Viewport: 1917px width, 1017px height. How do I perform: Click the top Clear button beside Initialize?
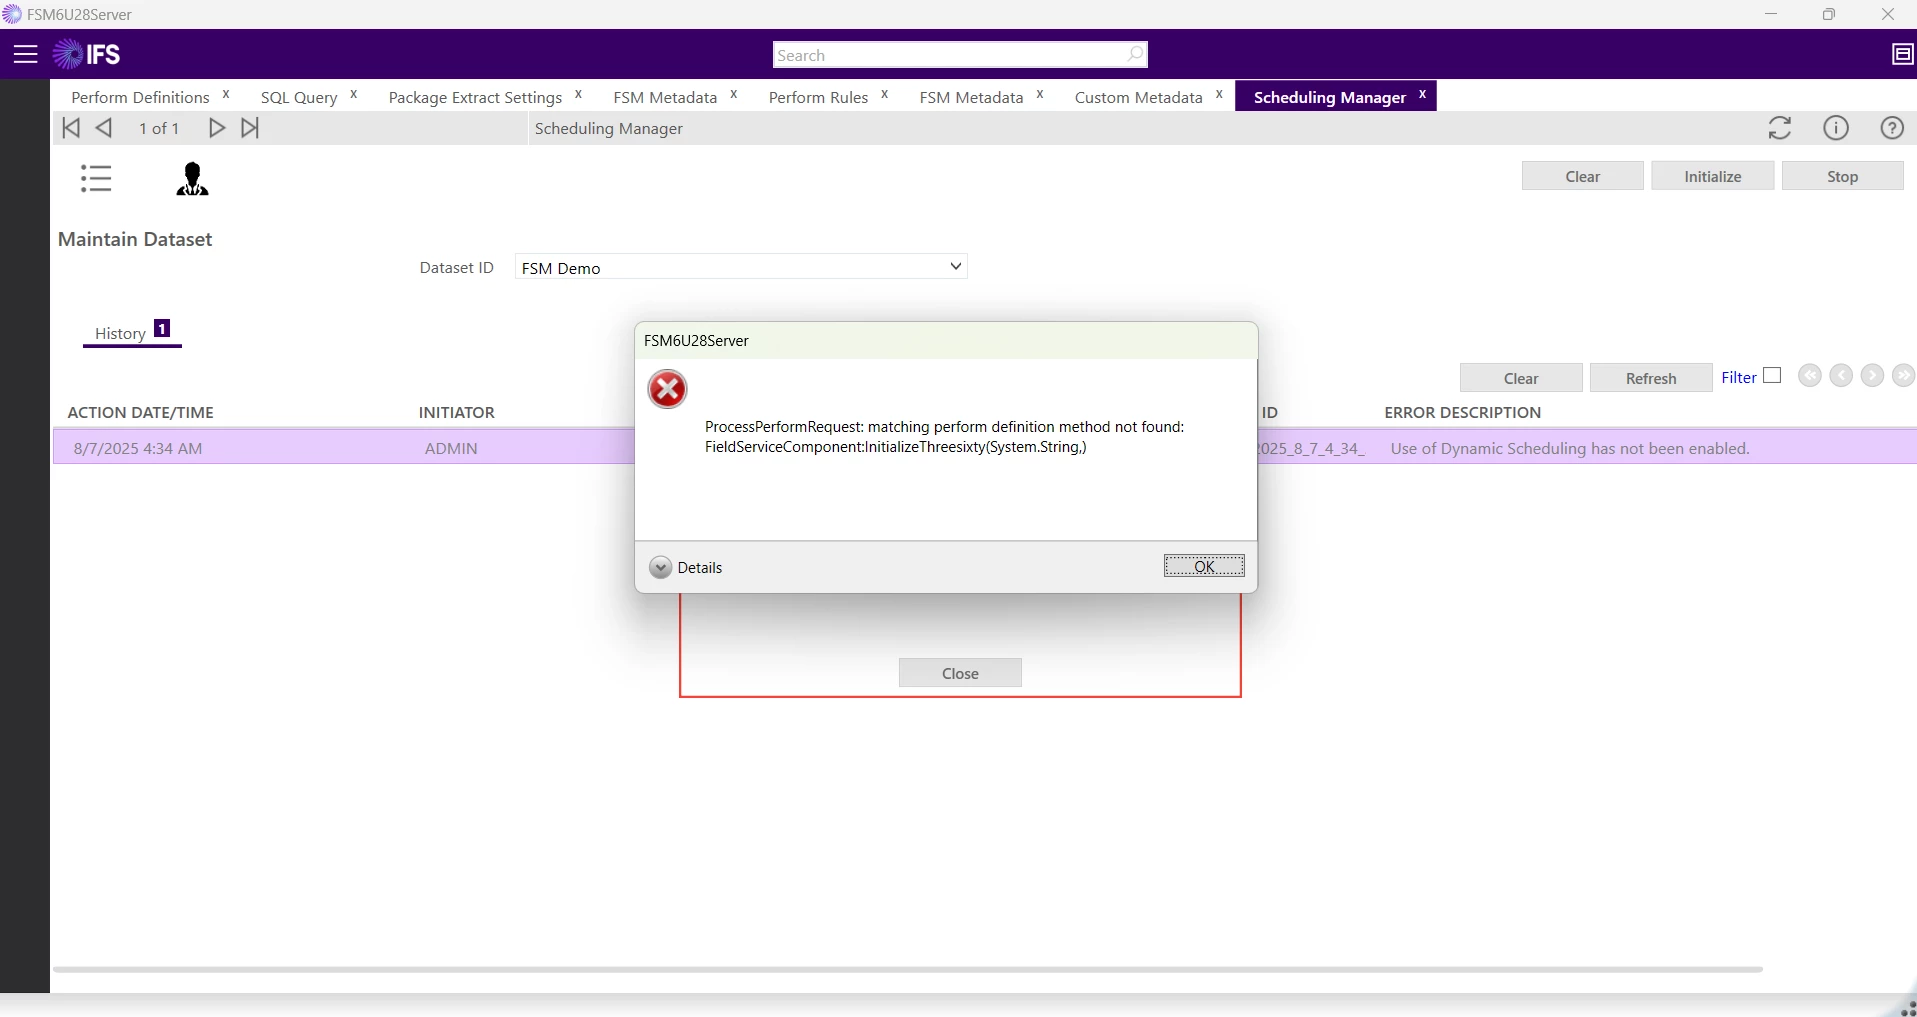pyautogui.click(x=1583, y=176)
